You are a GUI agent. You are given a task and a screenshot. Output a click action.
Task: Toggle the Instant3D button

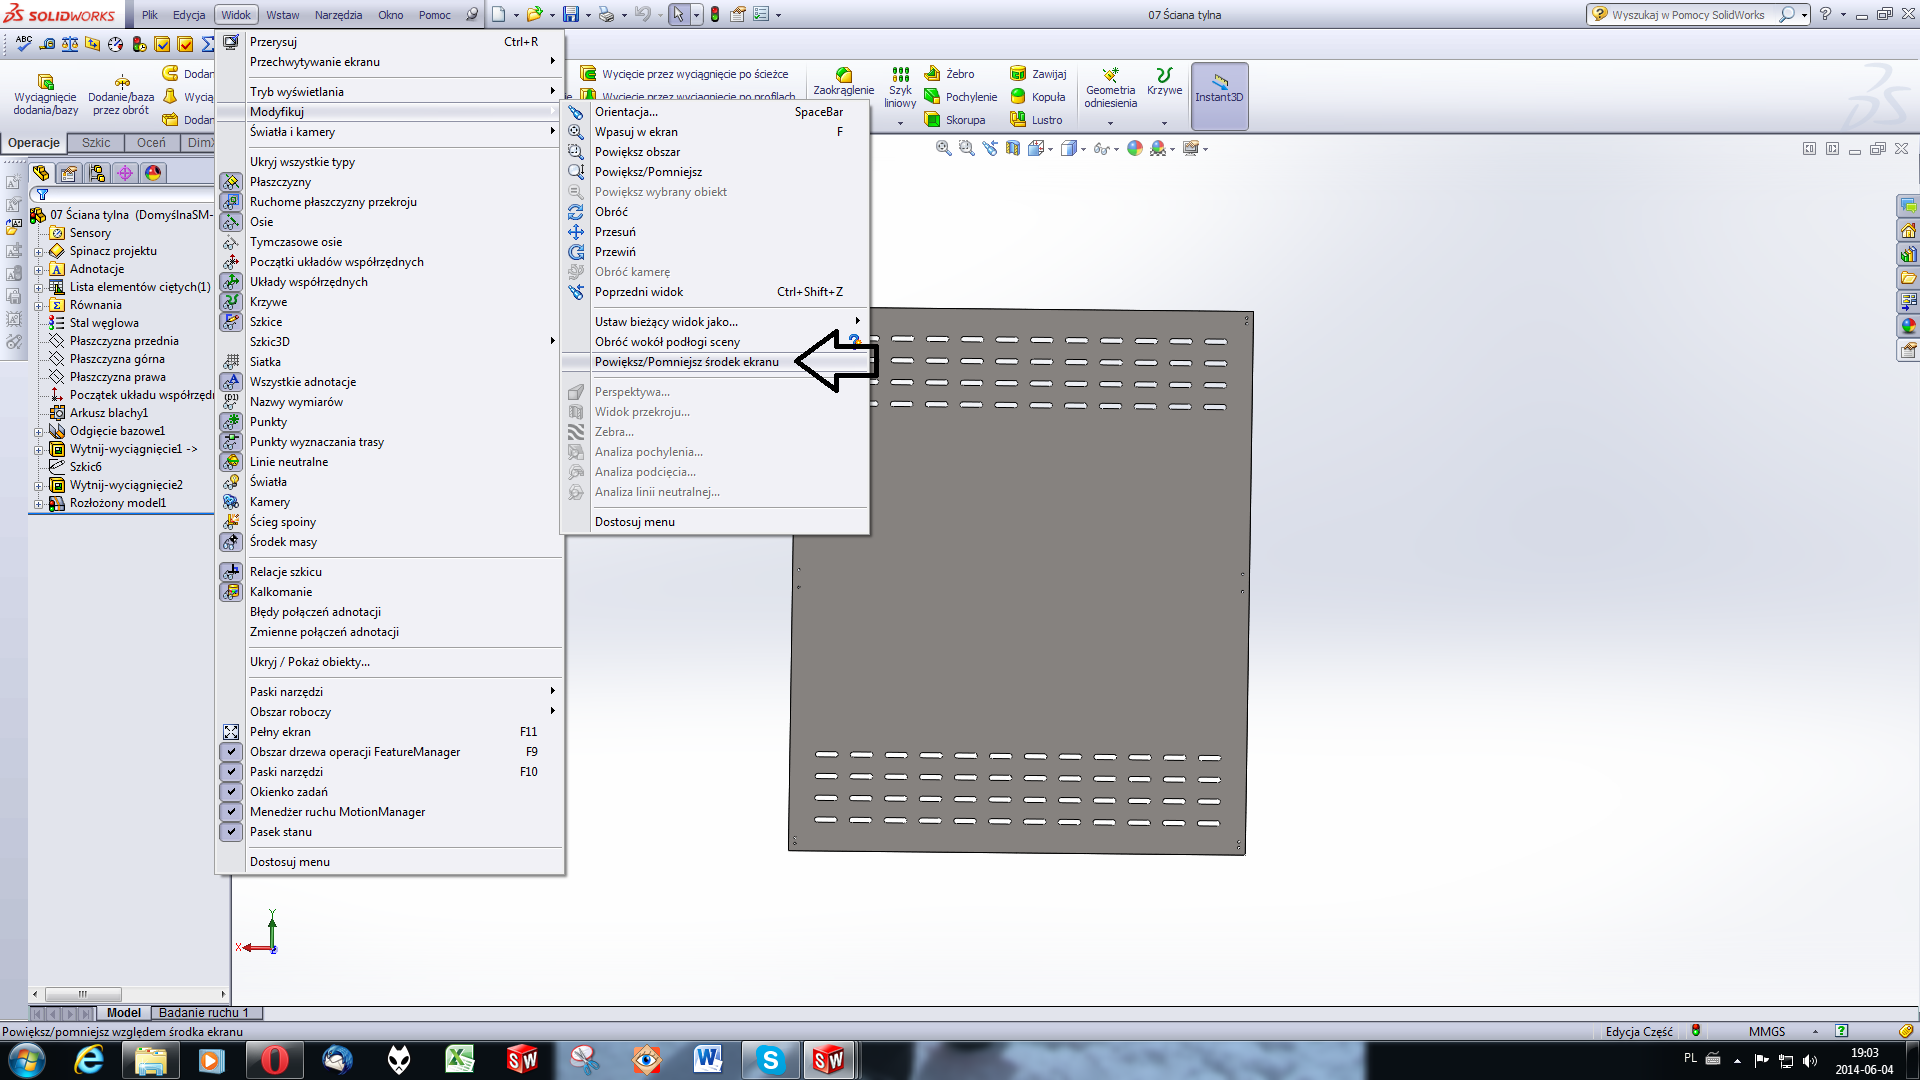(1219, 95)
